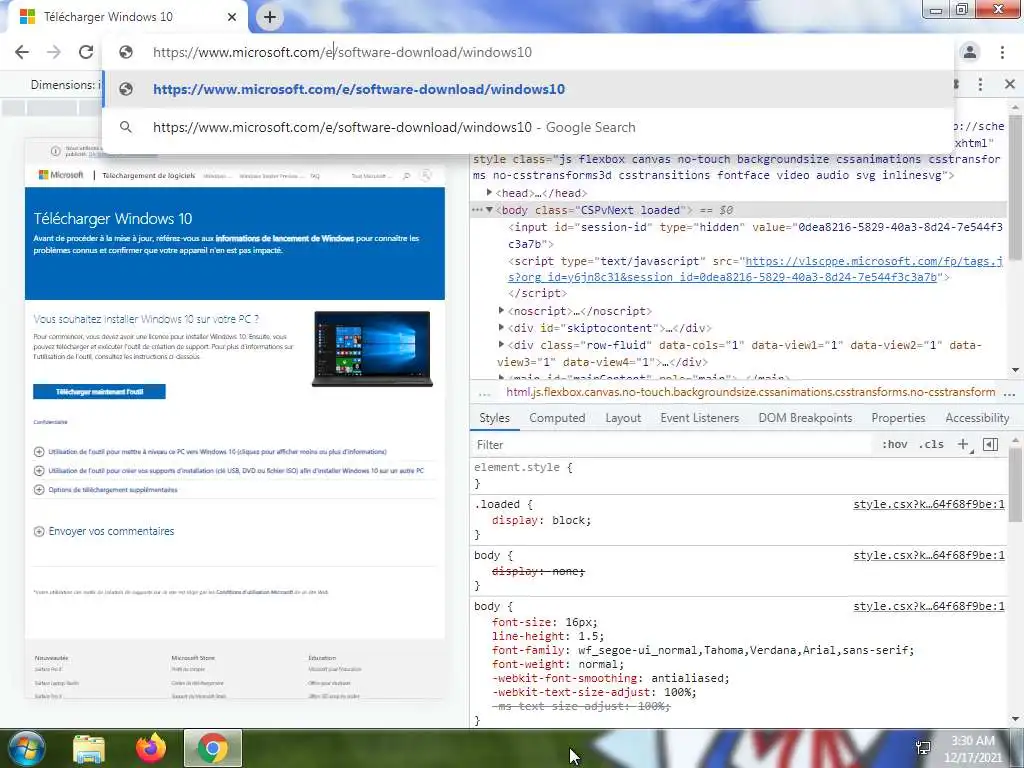
Task: Click inside the address bar text
Action: pos(342,52)
